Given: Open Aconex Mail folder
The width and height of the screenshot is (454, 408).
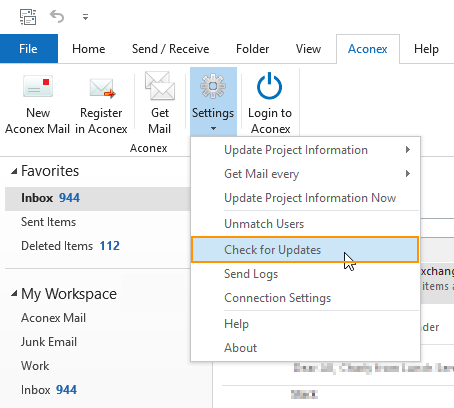Looking at the screenshot, I should point(53,318).
